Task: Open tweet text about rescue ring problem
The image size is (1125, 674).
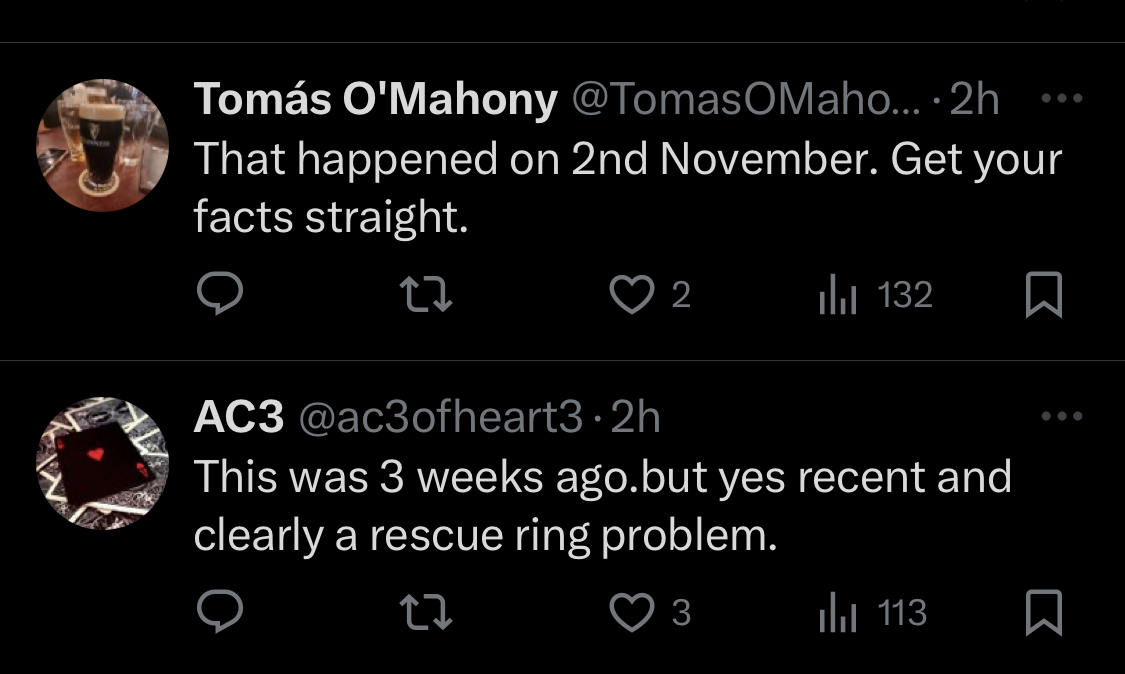Action: pyautogui.click(x=603, y=506)
